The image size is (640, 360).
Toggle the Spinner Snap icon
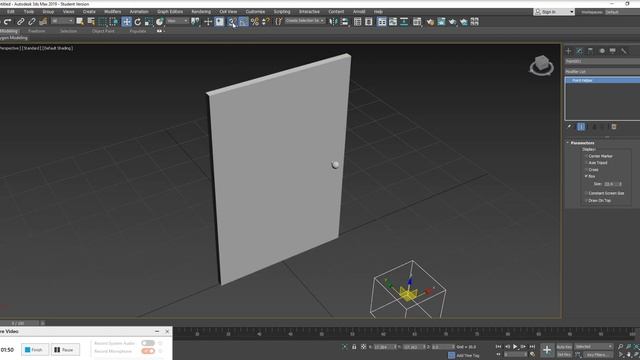coord(266,21)
